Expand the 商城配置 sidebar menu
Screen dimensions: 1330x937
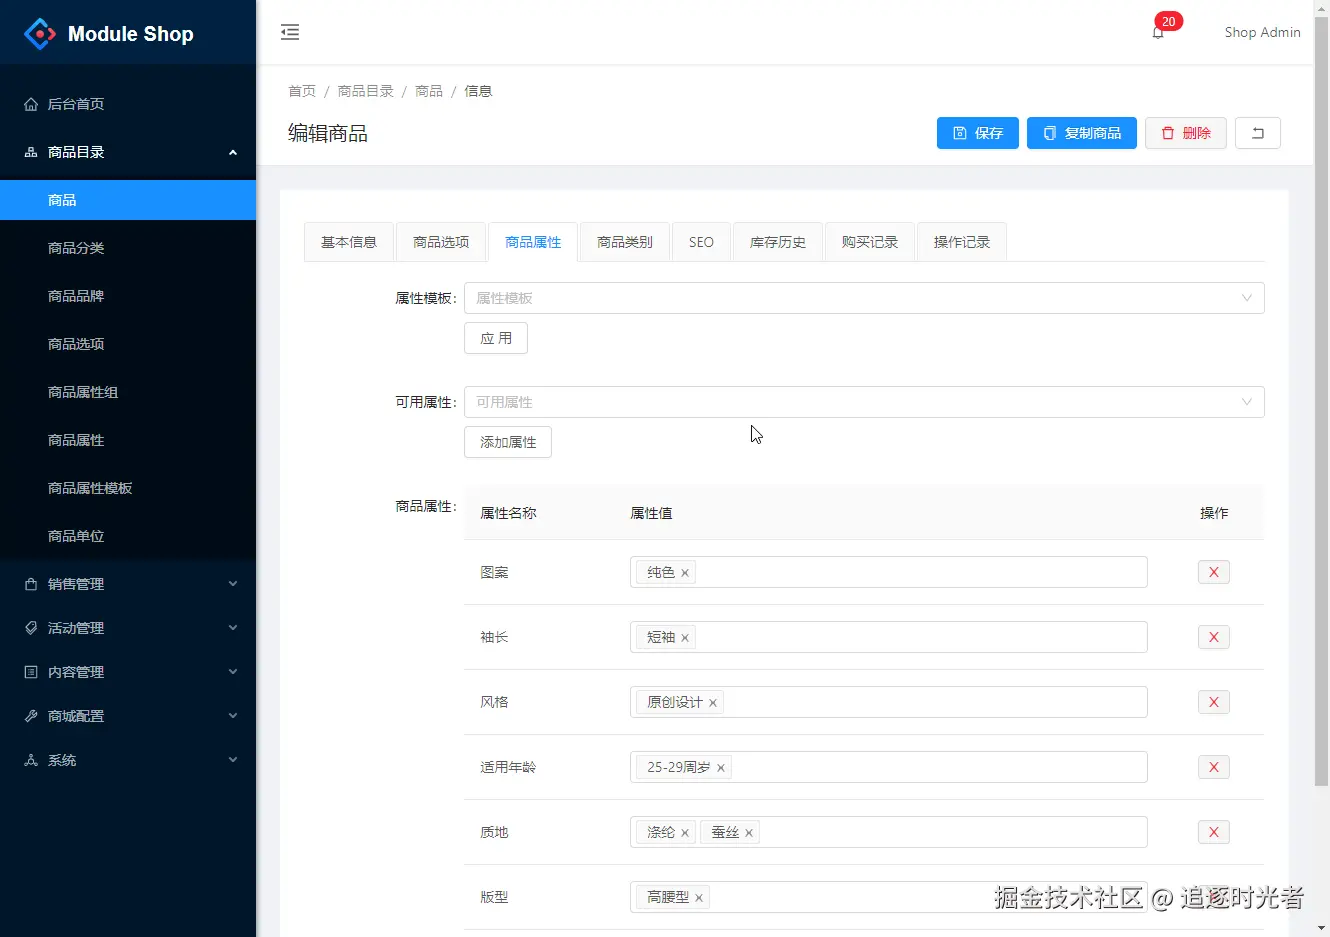coord(128,716)
